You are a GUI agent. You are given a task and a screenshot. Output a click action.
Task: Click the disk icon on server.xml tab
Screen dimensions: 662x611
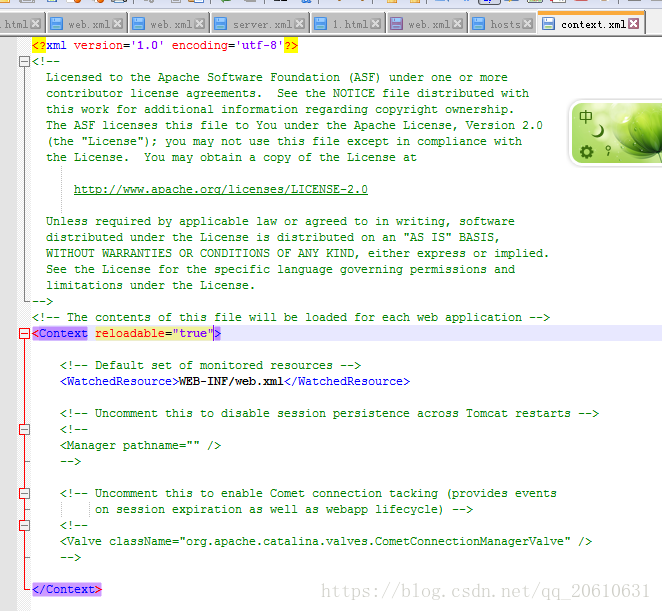[x=220, y=24]
